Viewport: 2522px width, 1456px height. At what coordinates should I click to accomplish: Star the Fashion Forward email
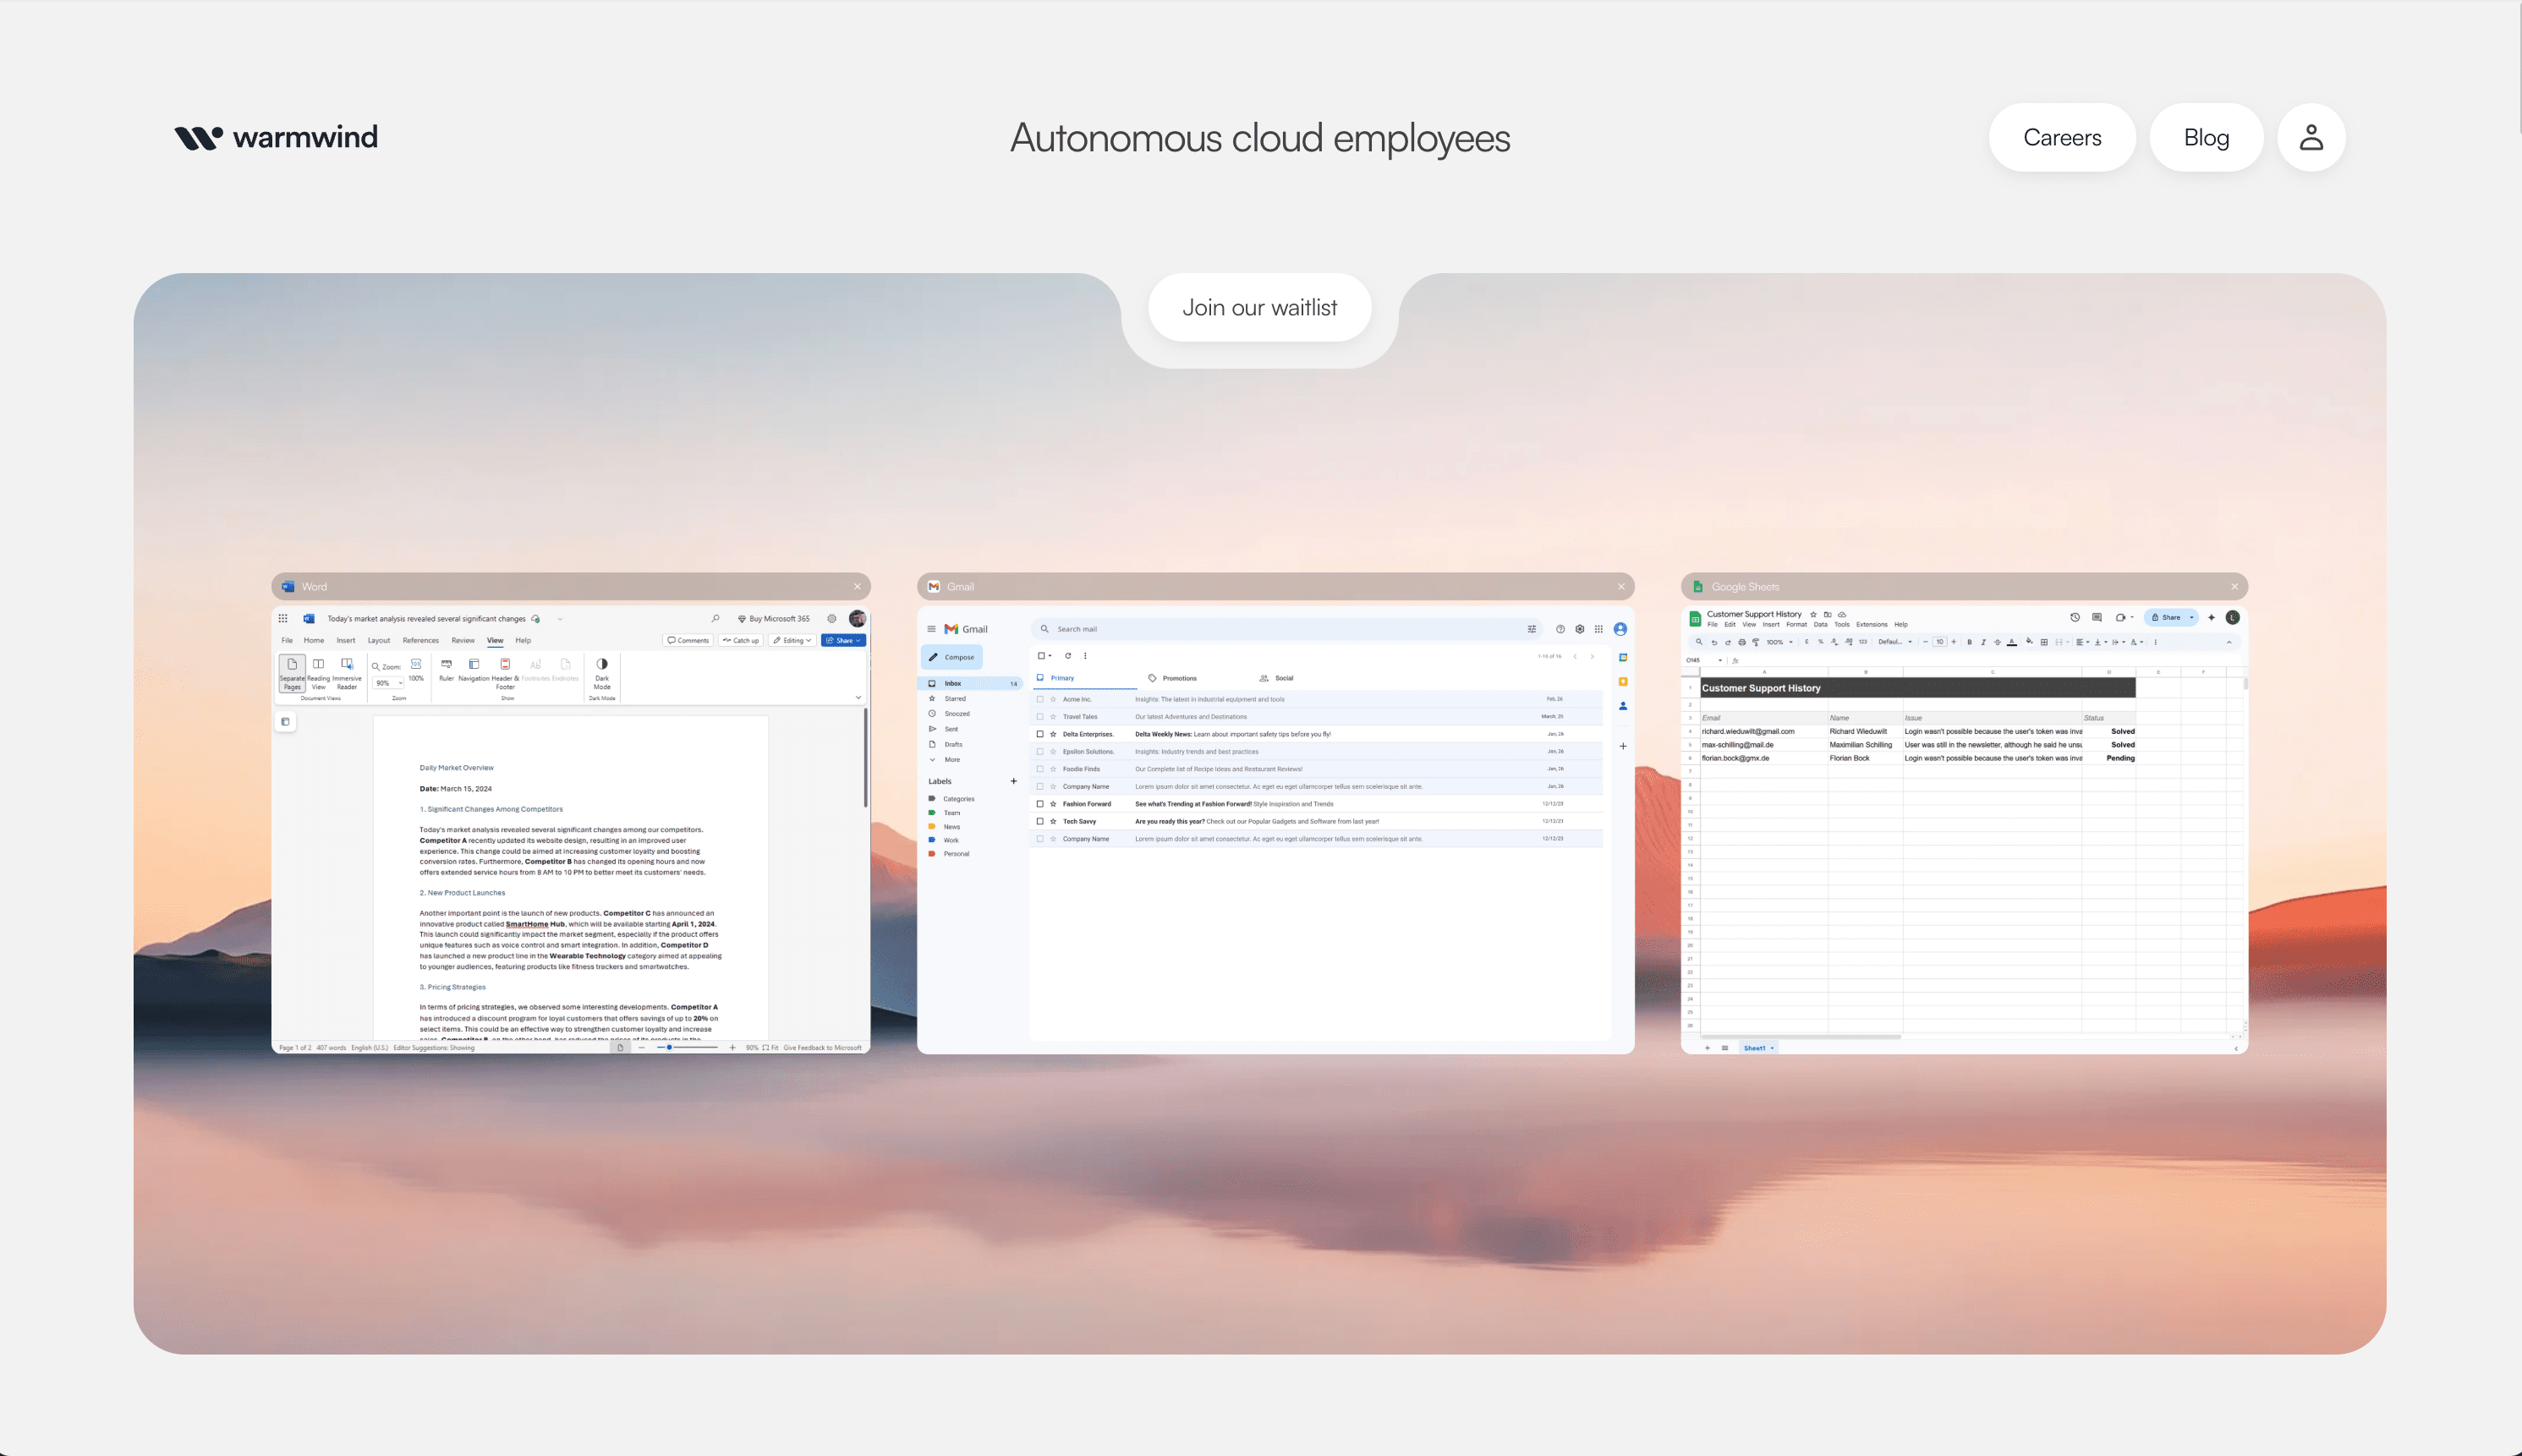click(x=1053, y=804)
